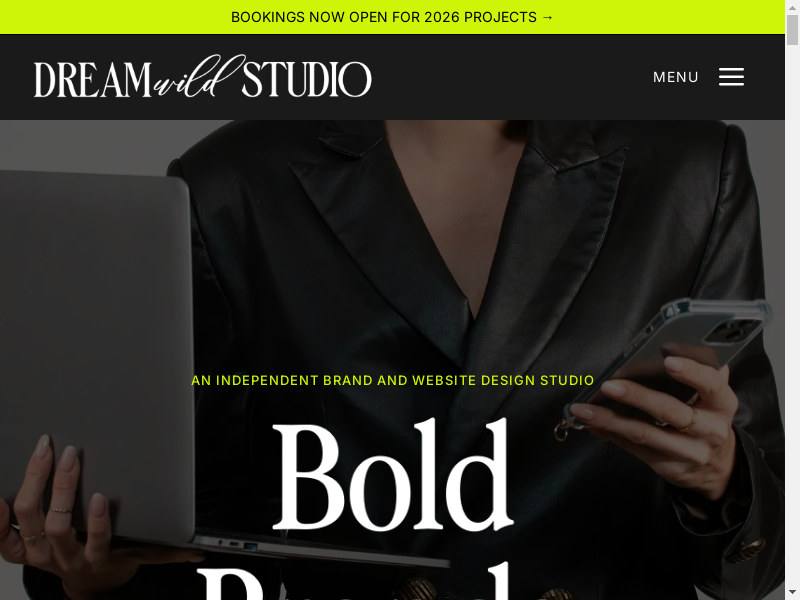Click the vertical scrollbar thumb
This screenshot has height=600, width=800.
click(792, 30)
